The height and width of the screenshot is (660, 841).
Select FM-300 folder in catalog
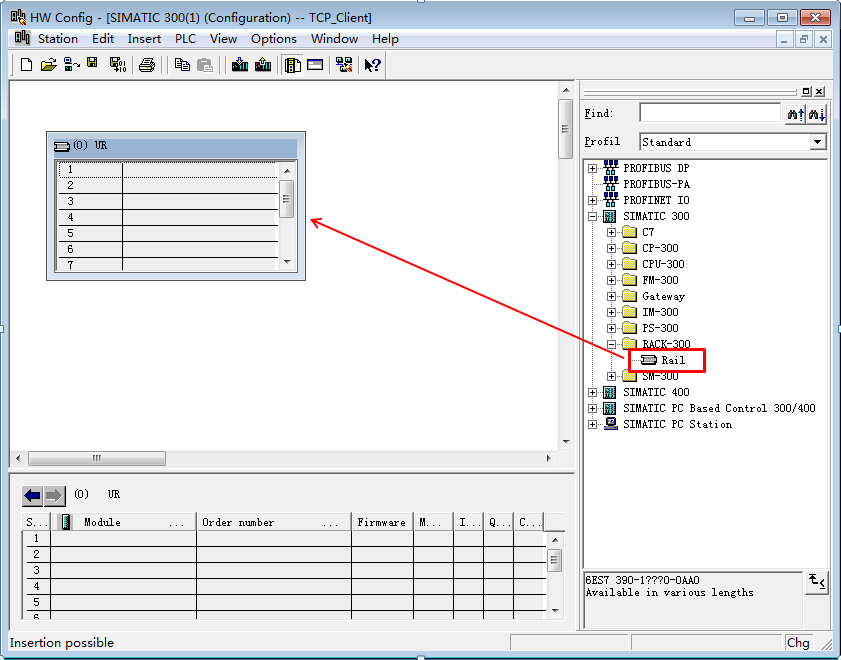[660, 280]
